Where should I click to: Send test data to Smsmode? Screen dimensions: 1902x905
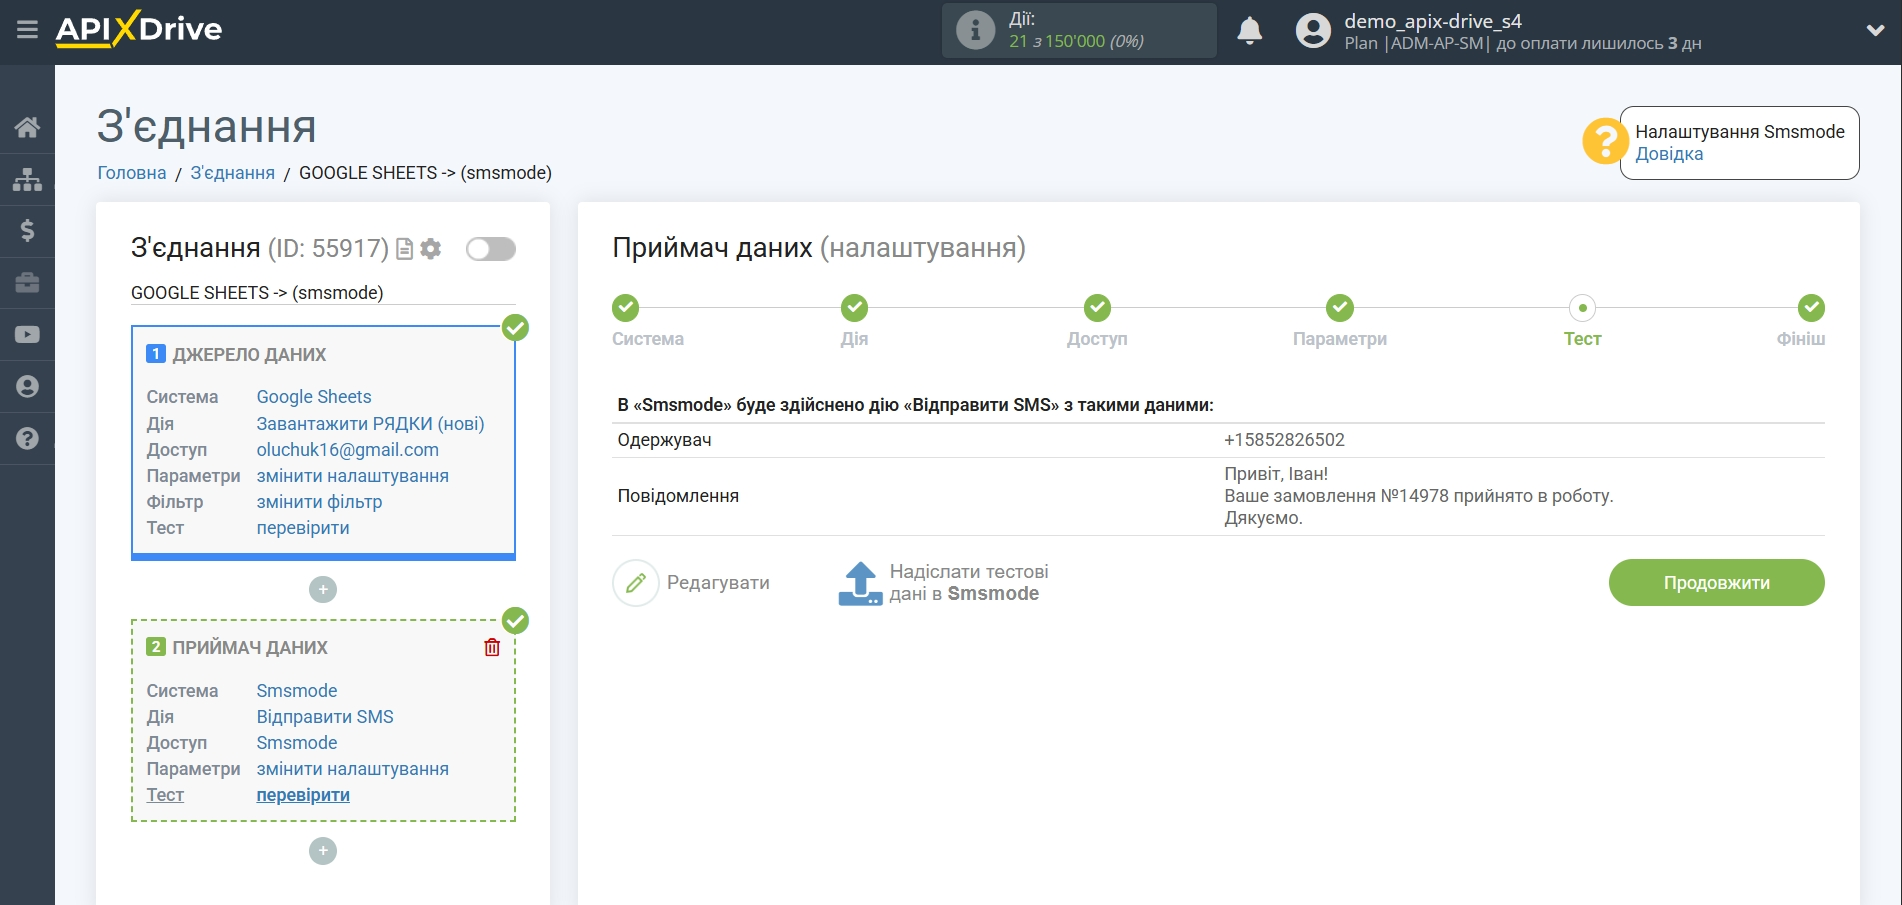point(943,583)
